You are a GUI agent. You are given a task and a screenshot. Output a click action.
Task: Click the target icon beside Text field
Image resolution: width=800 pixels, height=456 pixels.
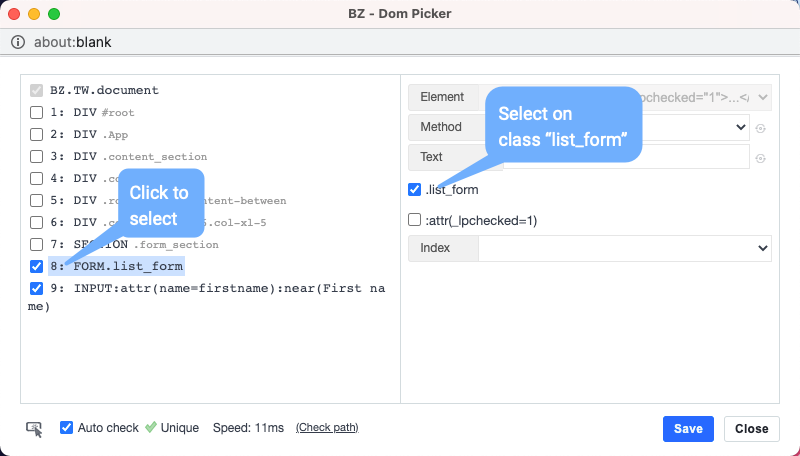tap(760, 159)
